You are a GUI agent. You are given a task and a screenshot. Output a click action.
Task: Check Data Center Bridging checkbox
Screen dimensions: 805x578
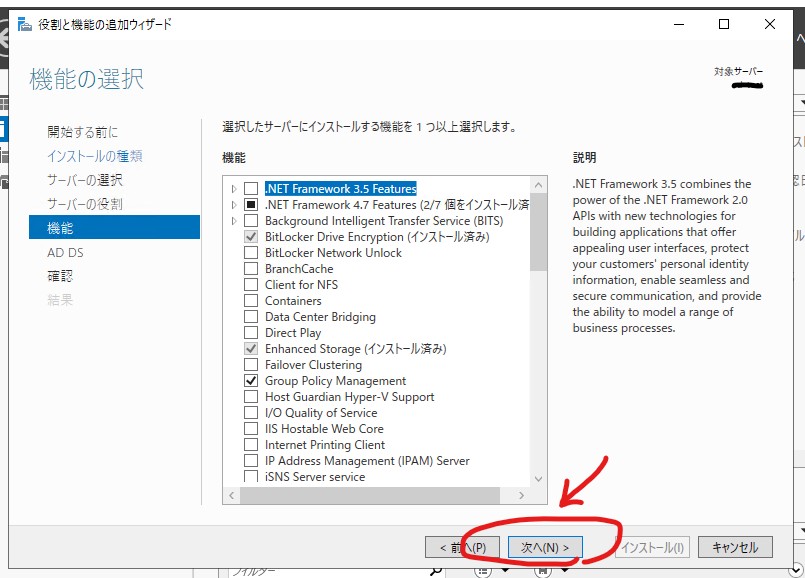coord(251,316)
